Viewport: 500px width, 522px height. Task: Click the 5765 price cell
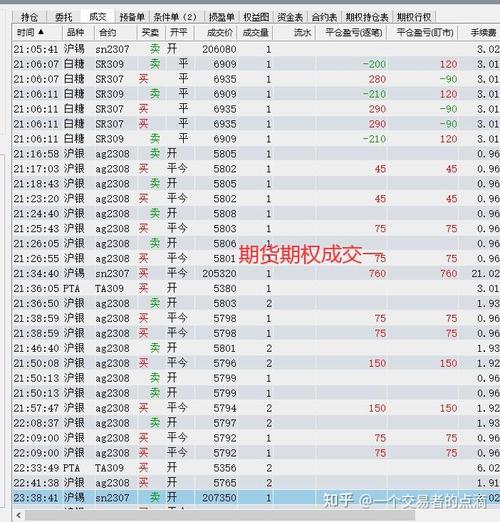(x=225, y=483)
